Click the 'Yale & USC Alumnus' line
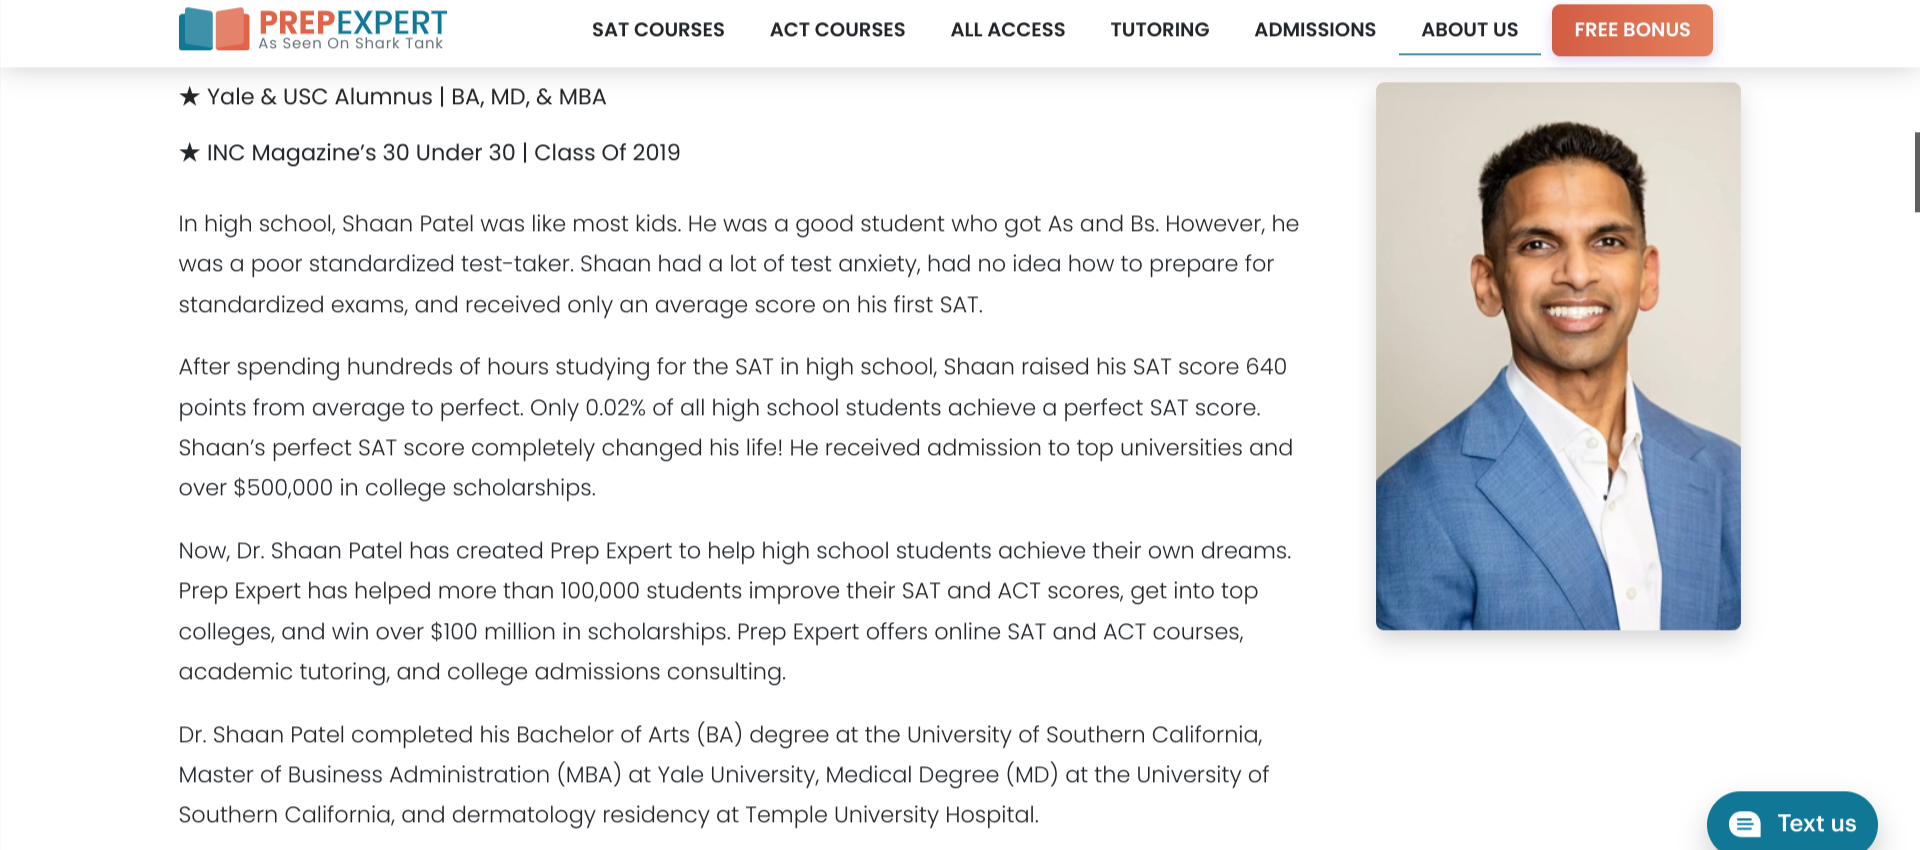Image resolution: width=1920 pixels, height=850 pixels. (x=406, y=97)
